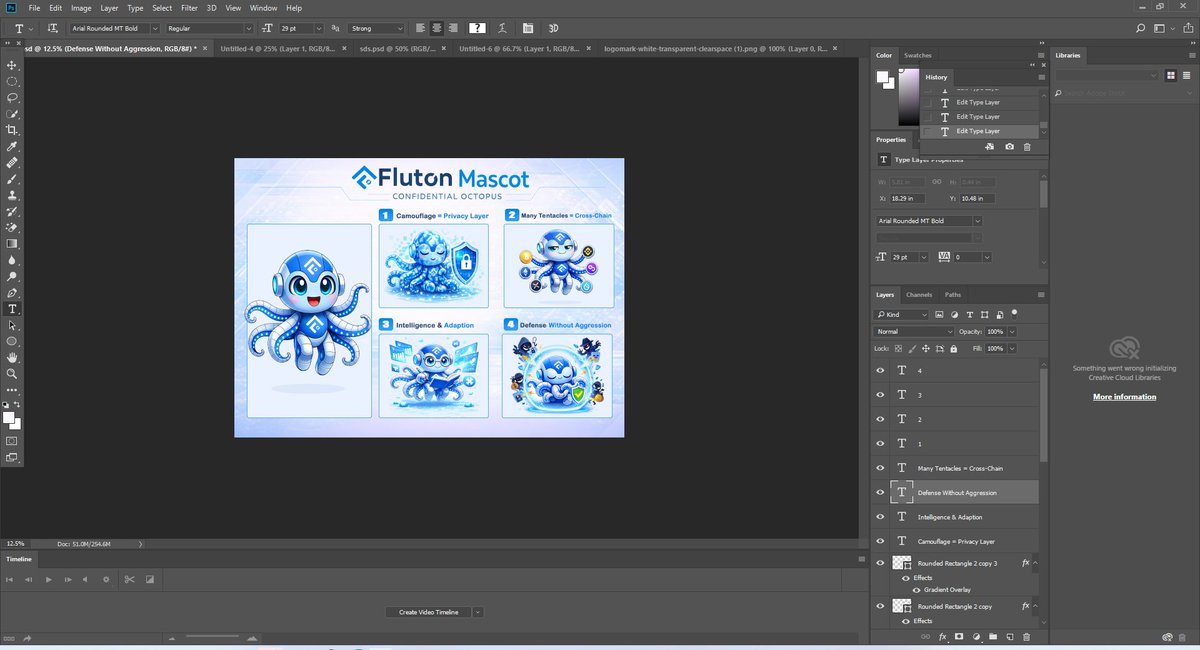Select the Horizontal Type tool
The height and width of the screenshot is (650, 1200).
click(12, 309)
